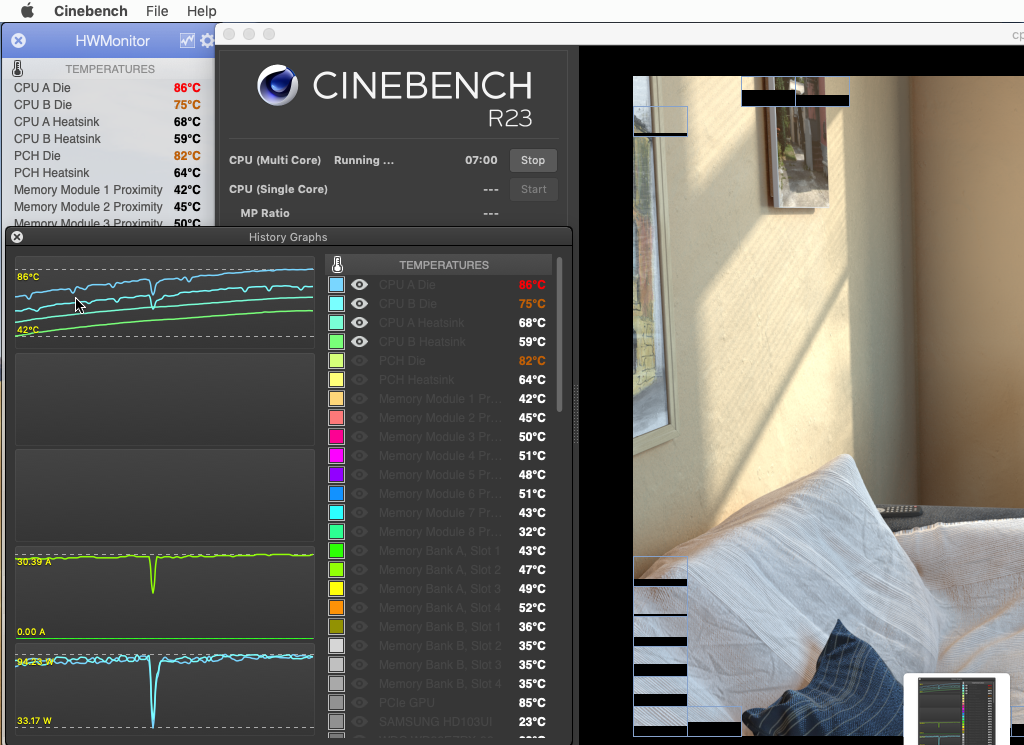This screenshot has width=1024, height=745.
Task: Select PCIe GPU 85°C row
Action: (x=439, y=703)
